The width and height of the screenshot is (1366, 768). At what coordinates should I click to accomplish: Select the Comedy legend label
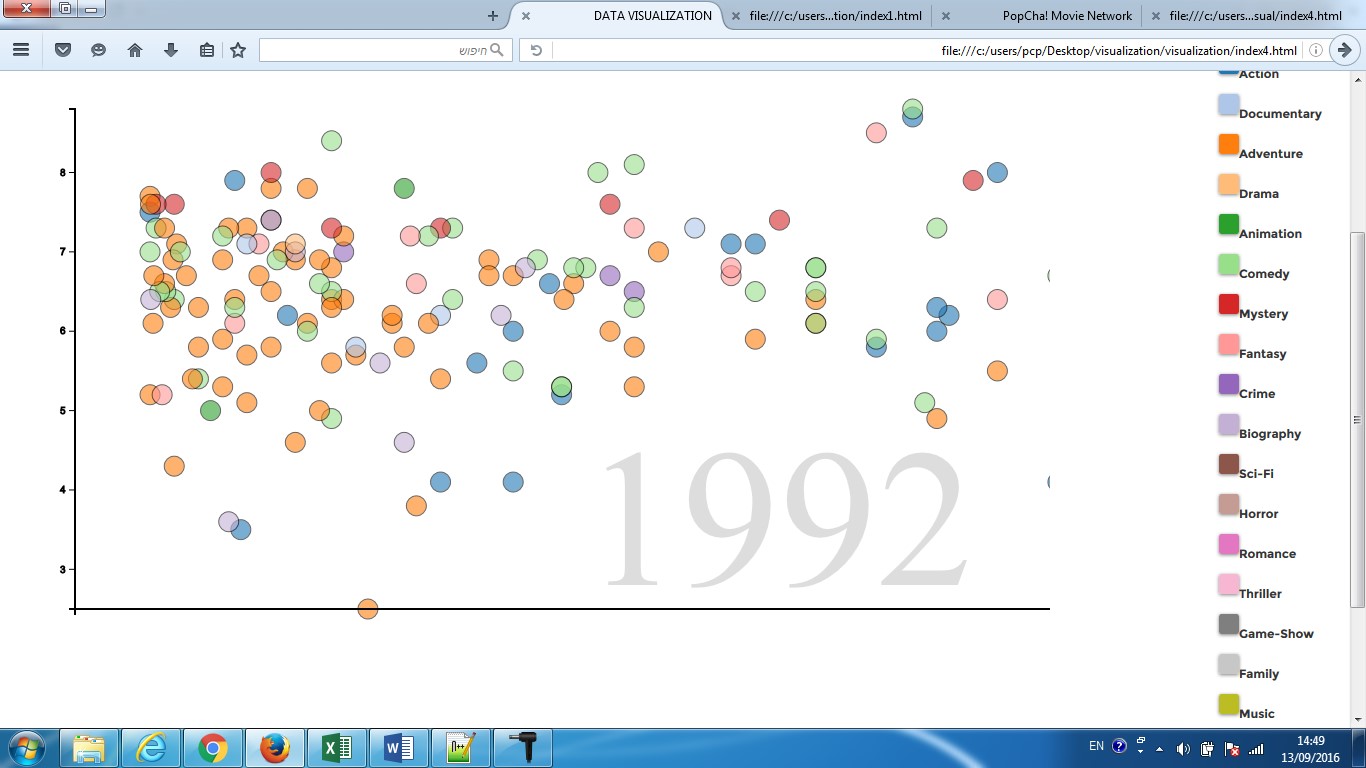point(1264,274)
